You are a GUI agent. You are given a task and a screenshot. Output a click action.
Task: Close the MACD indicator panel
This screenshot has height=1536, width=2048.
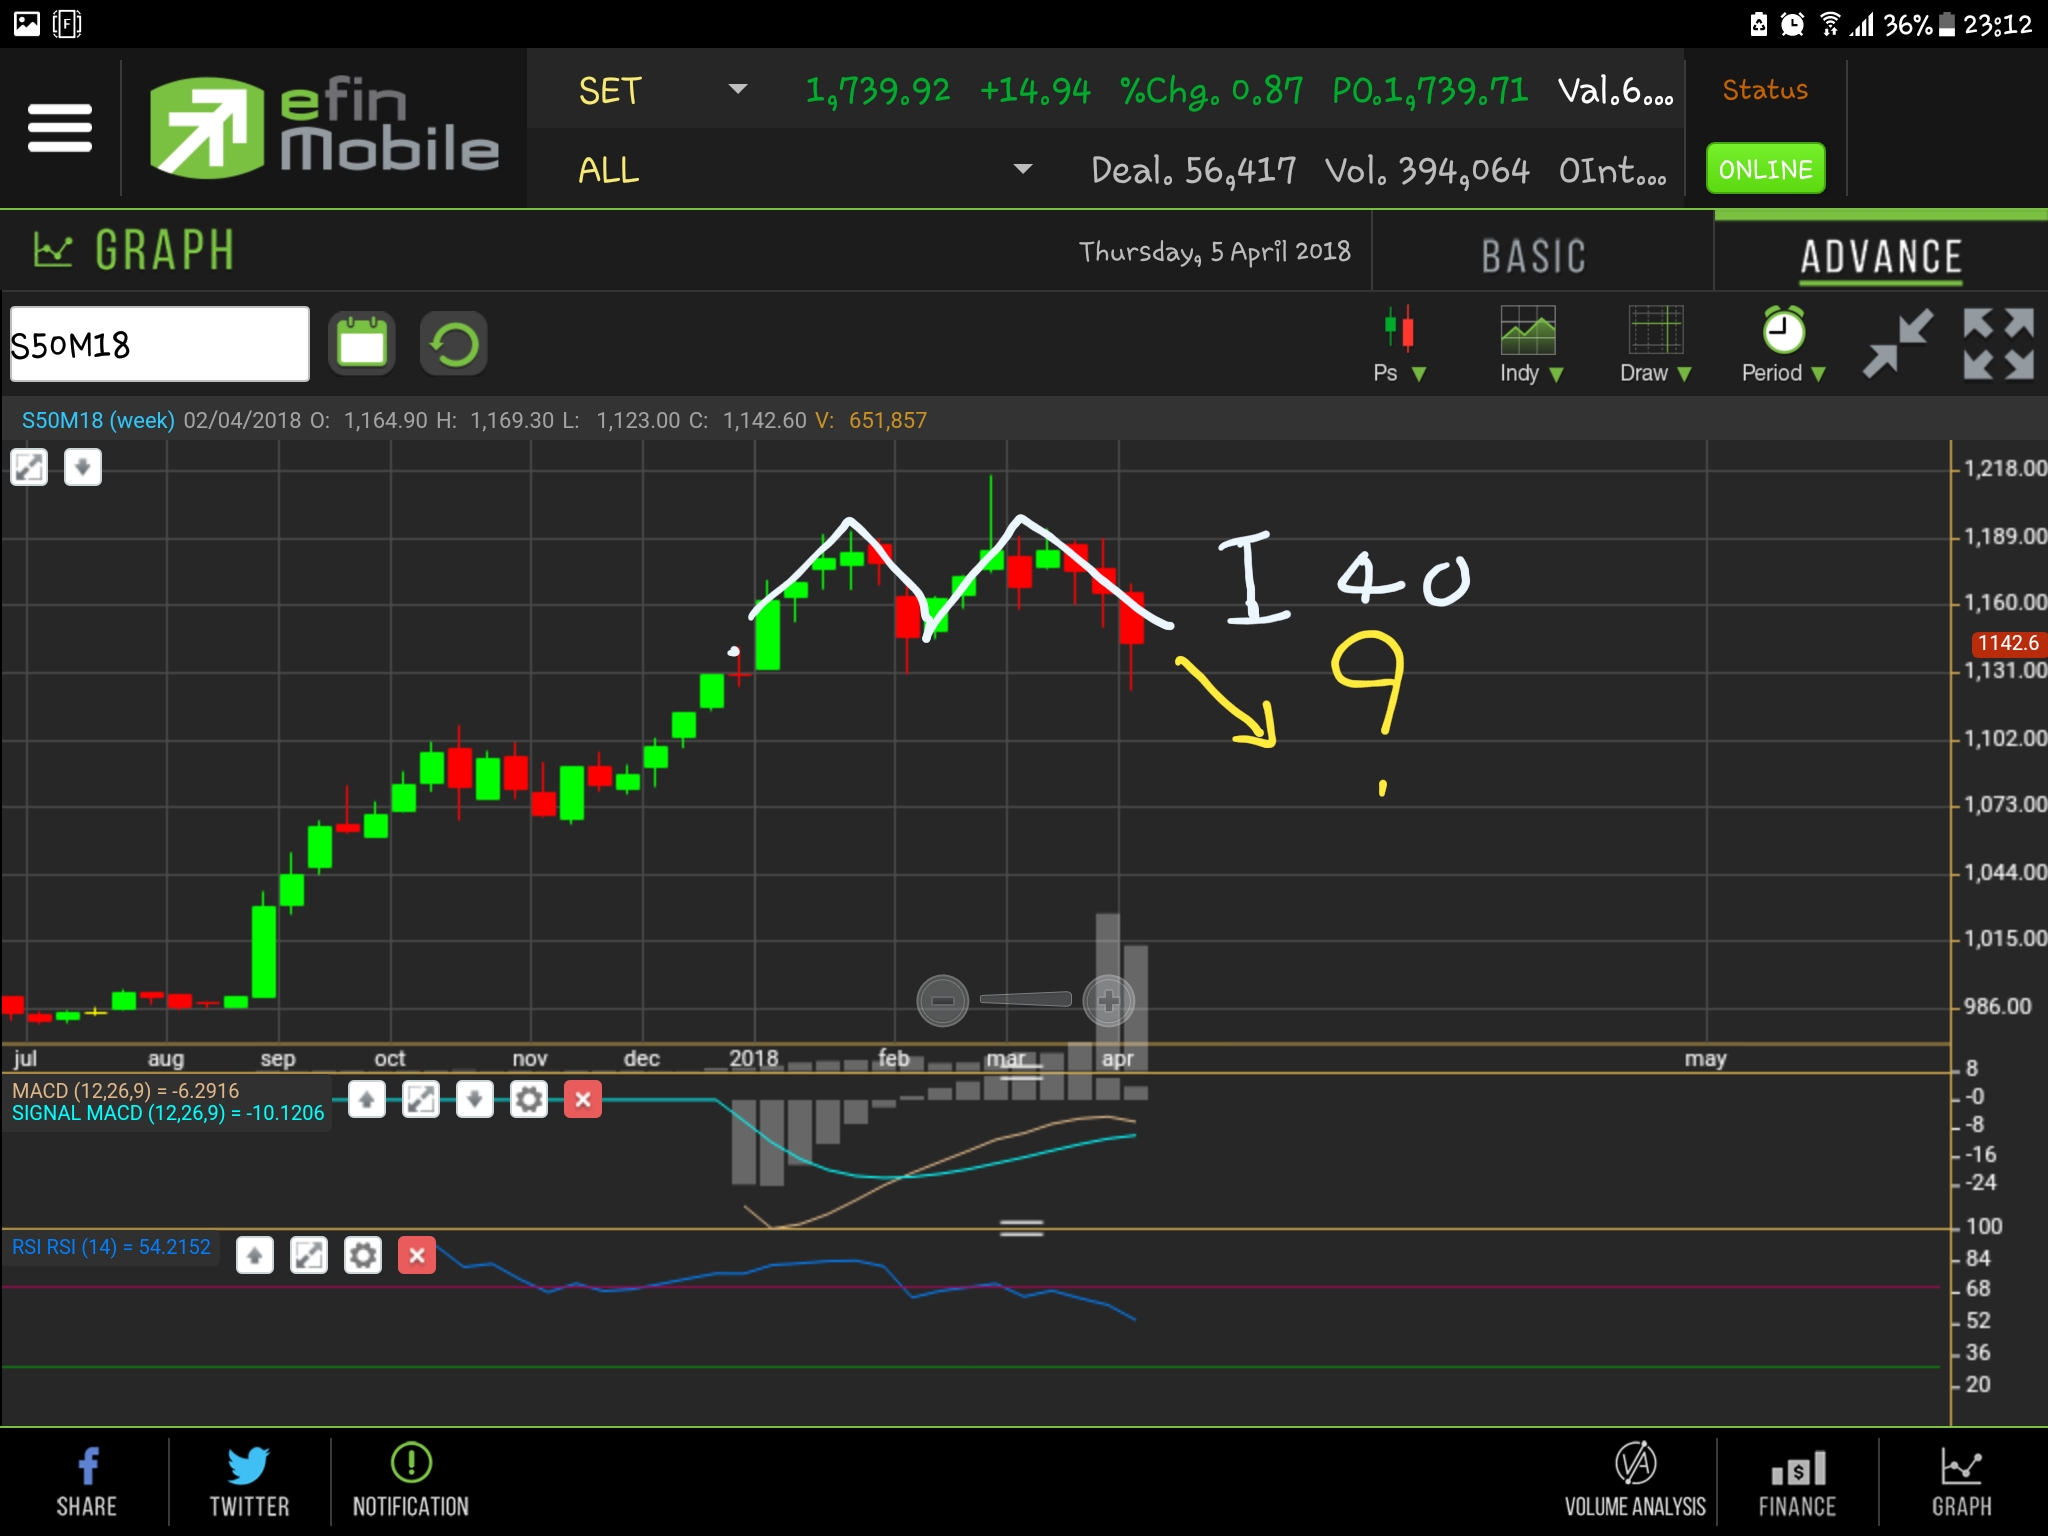coord(583,1100)
